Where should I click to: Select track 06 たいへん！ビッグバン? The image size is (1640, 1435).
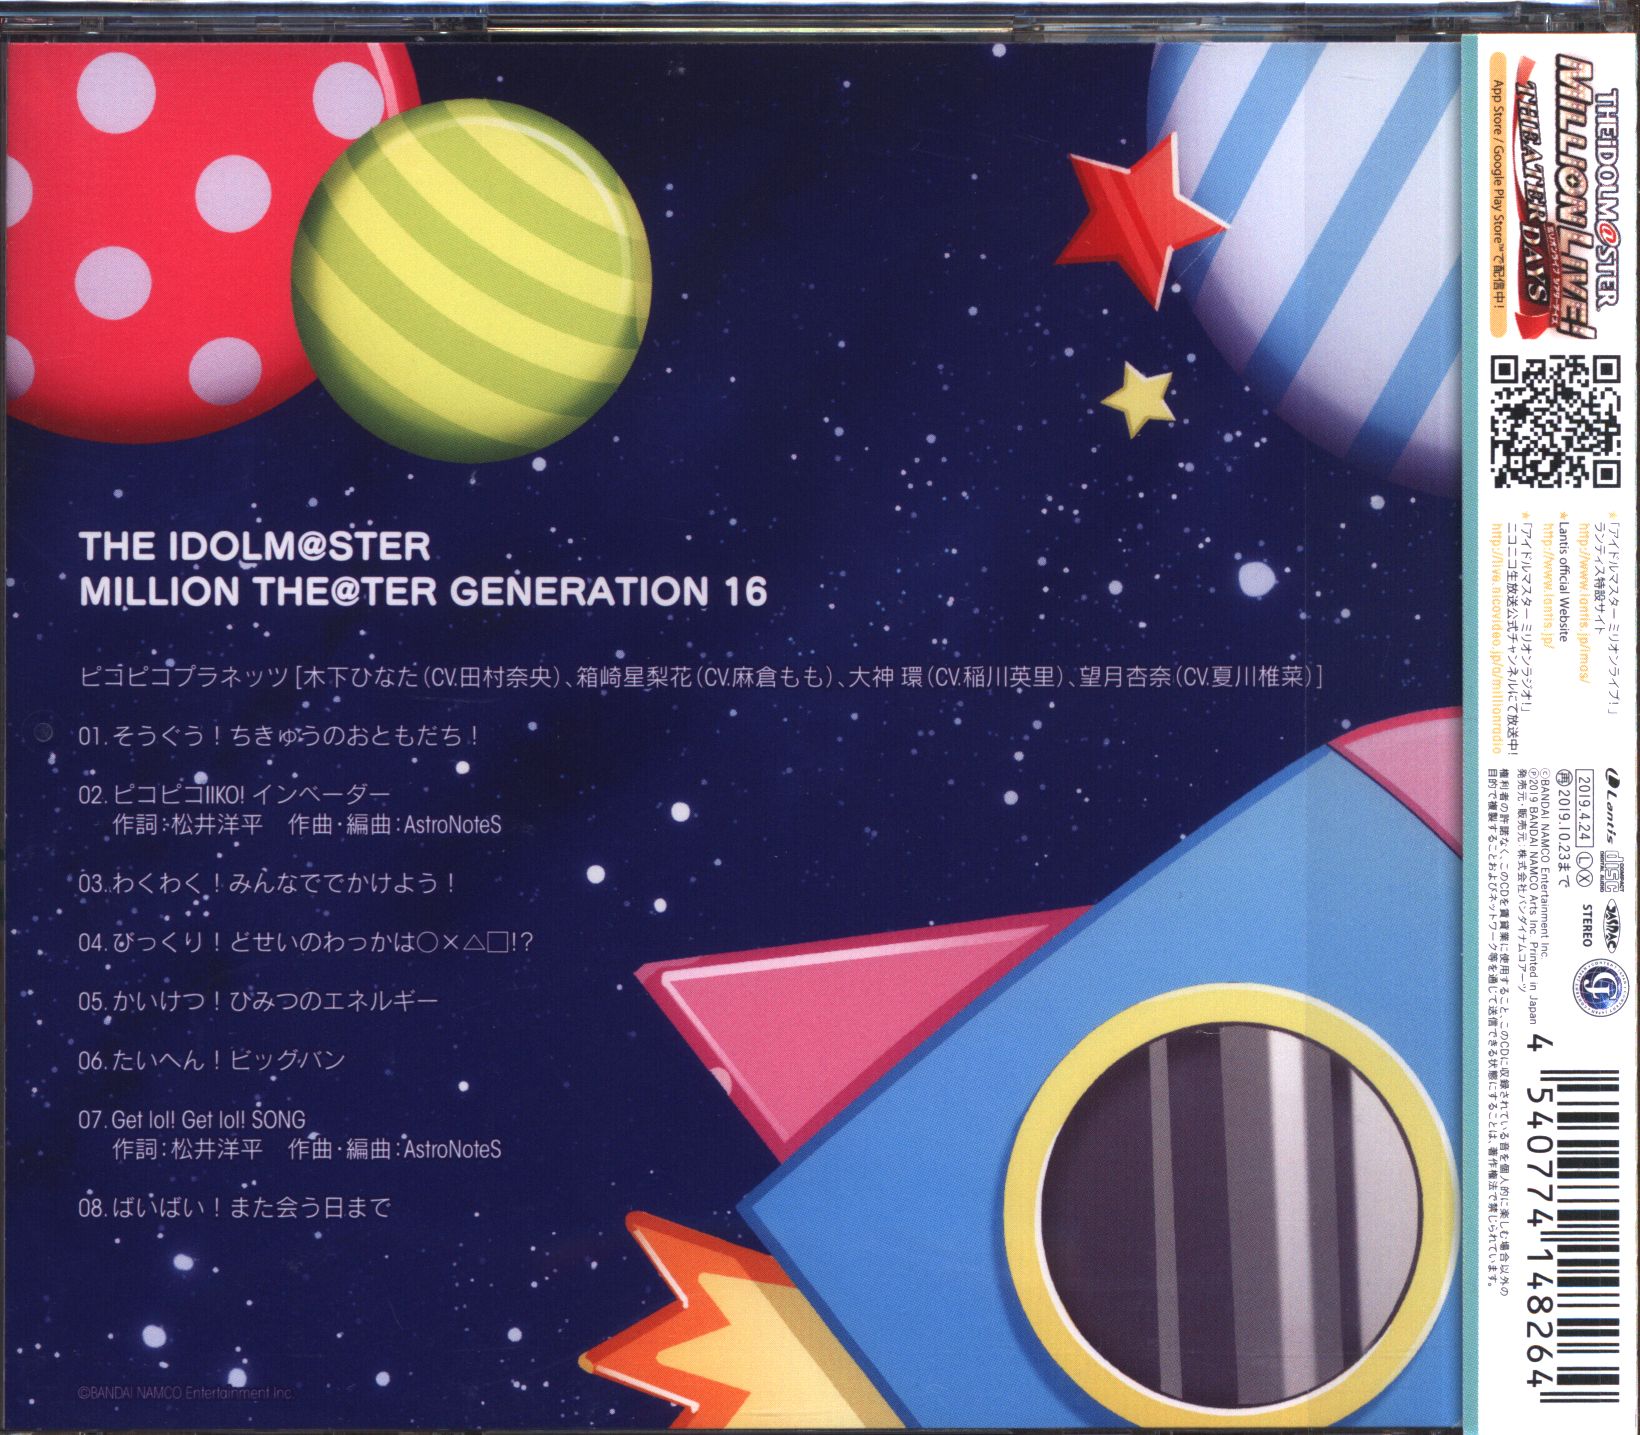point(211,1060)
